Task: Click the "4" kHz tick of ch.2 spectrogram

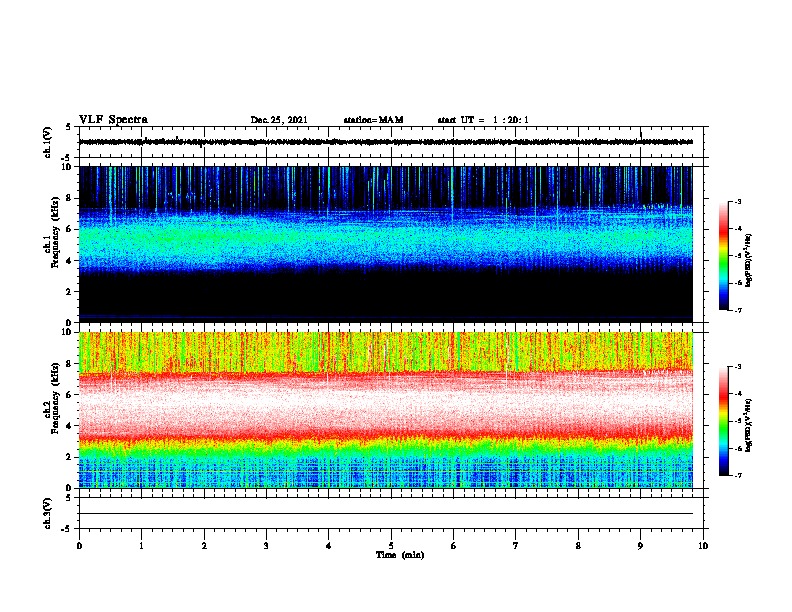Action: (70, 426)
